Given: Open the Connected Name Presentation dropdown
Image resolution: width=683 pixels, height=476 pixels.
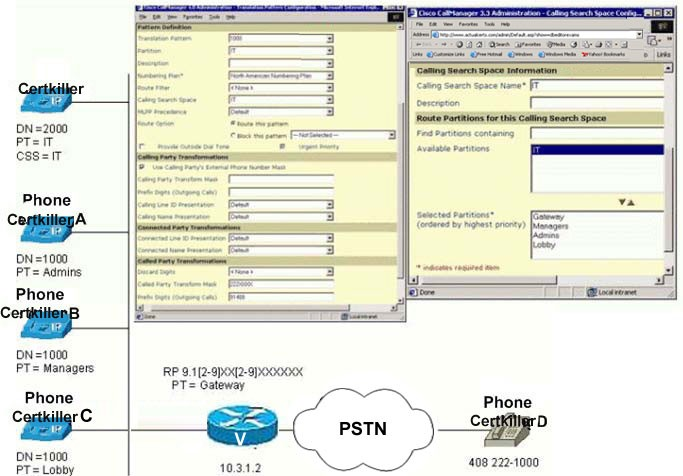Looking at the screenshot, I should 330,250.
